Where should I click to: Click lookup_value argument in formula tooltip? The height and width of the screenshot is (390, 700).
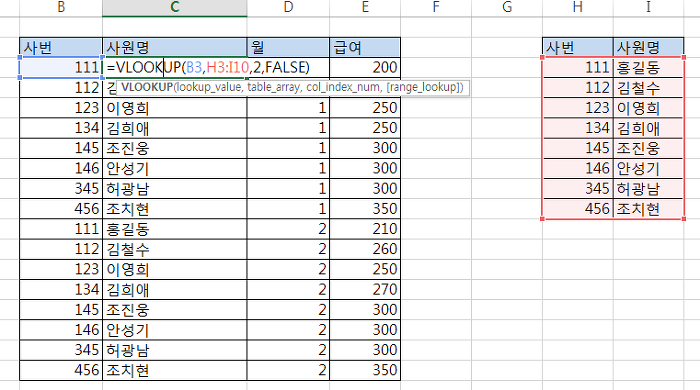coord(209,87)
